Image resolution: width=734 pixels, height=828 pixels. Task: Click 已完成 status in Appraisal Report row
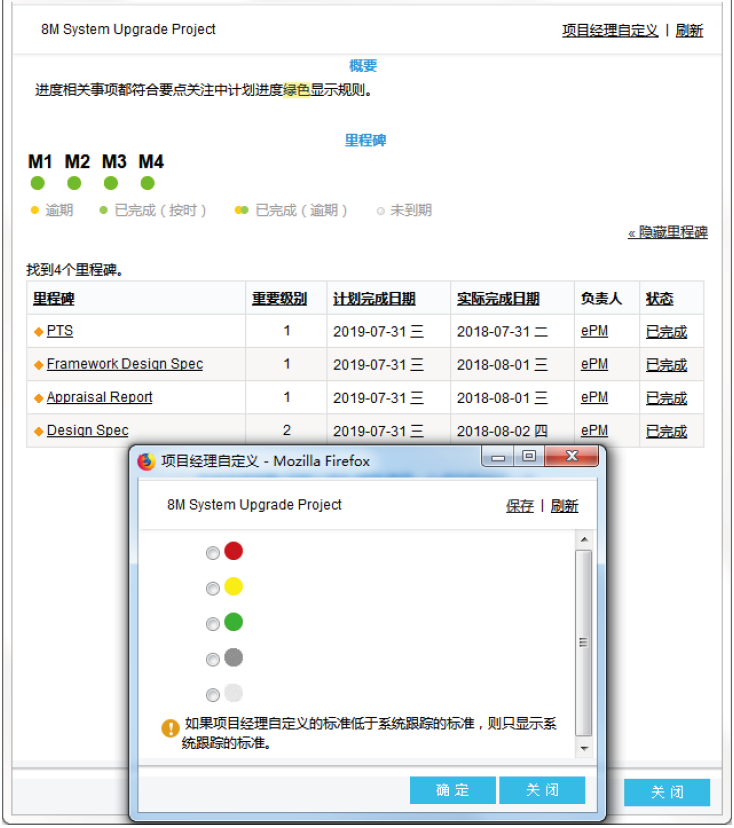tap(666, 399)
